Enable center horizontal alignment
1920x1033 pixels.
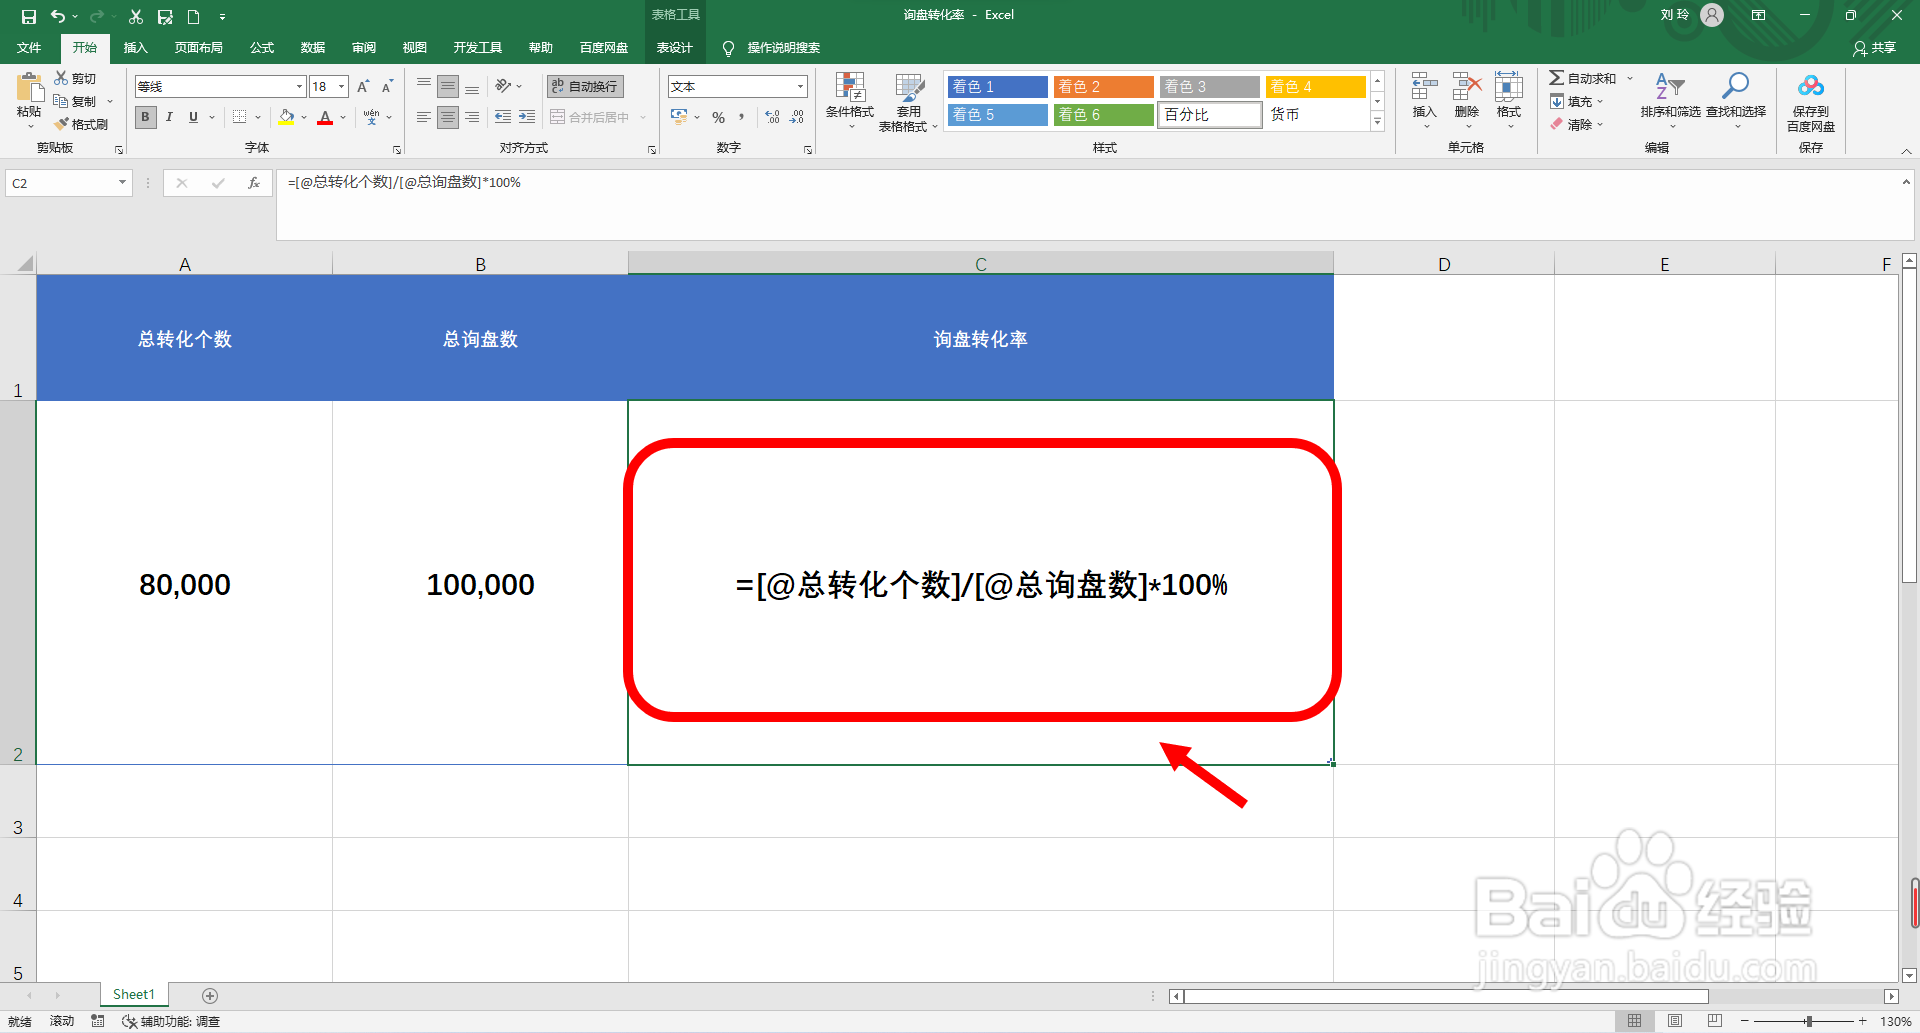point(448,117)
